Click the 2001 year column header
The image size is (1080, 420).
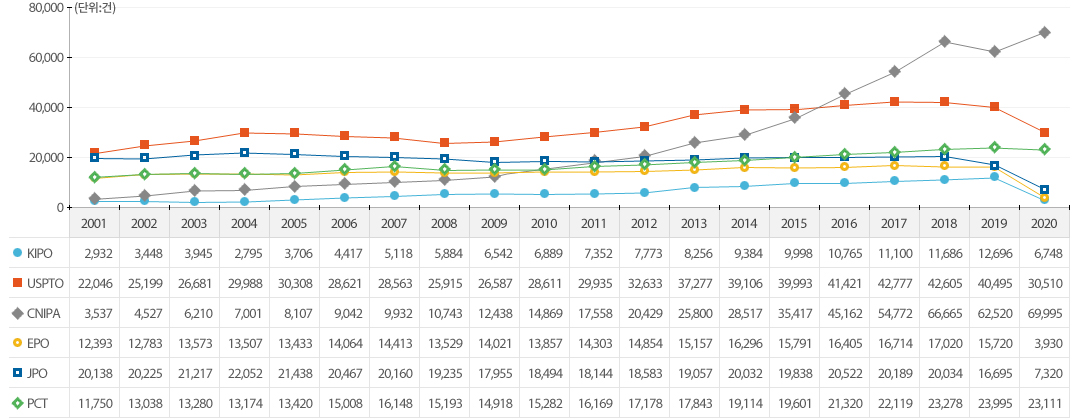(95, 226)
